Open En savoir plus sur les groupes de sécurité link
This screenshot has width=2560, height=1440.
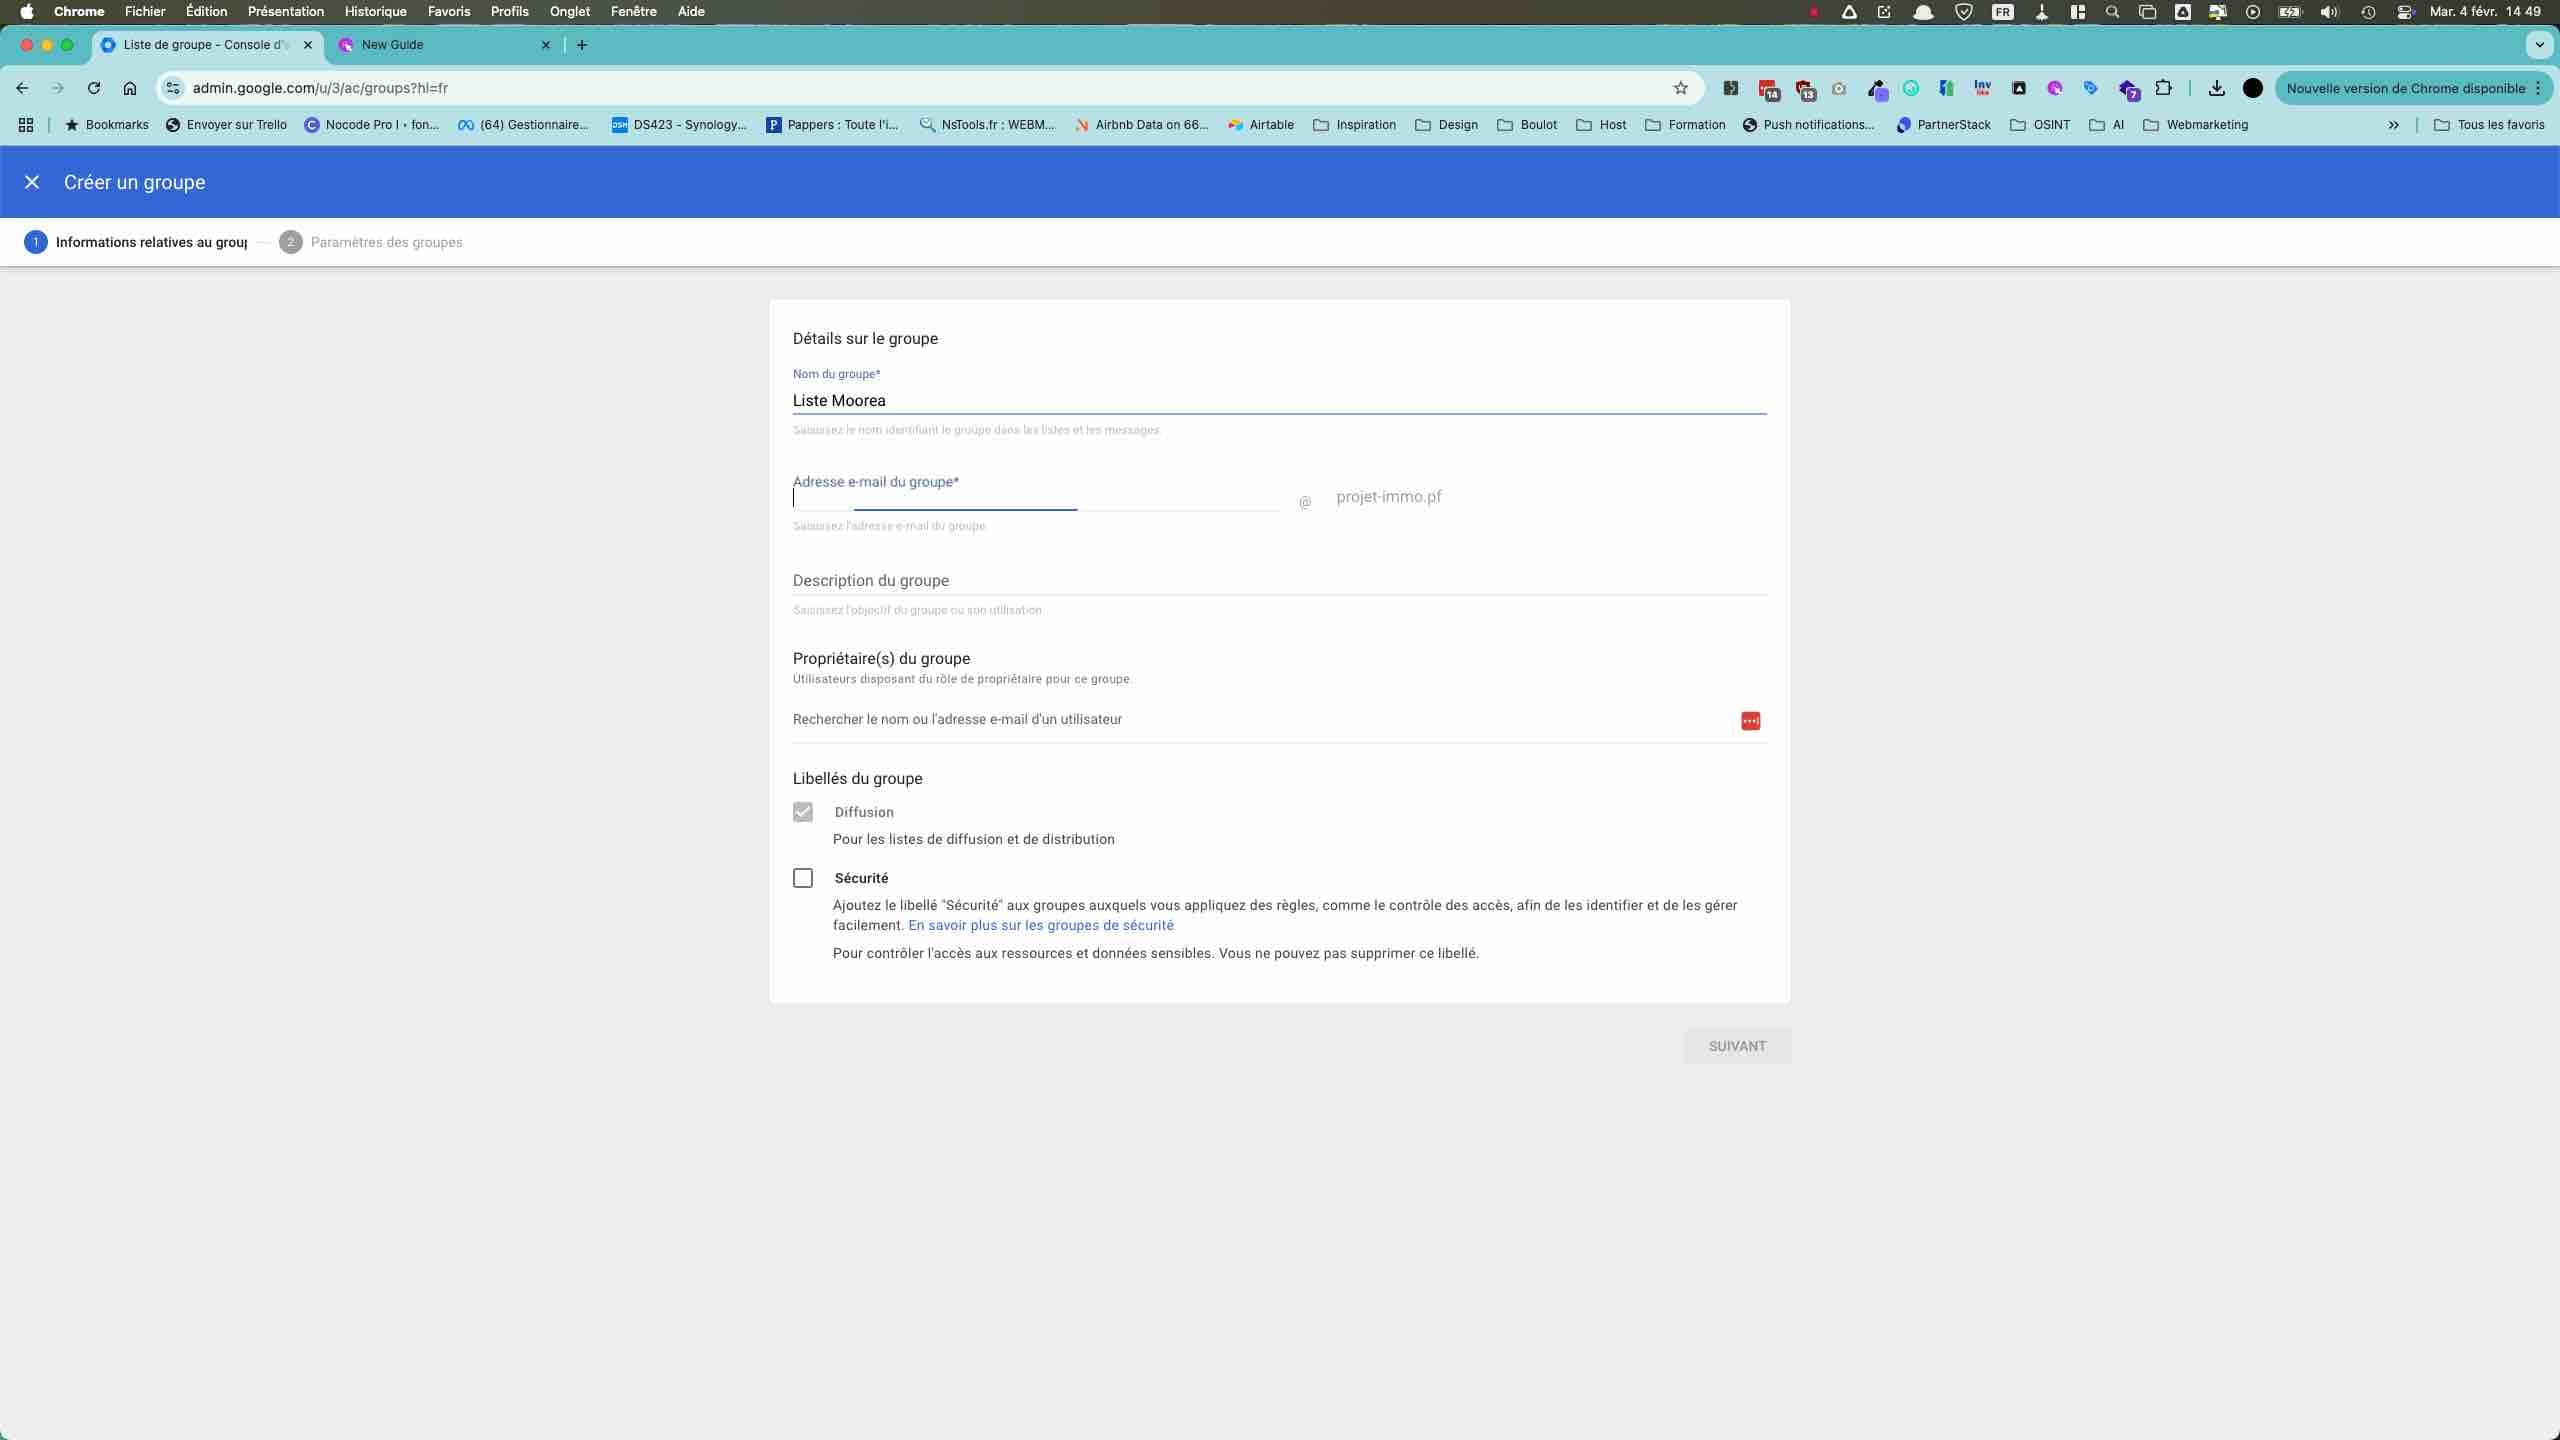tap(1040, 925)
